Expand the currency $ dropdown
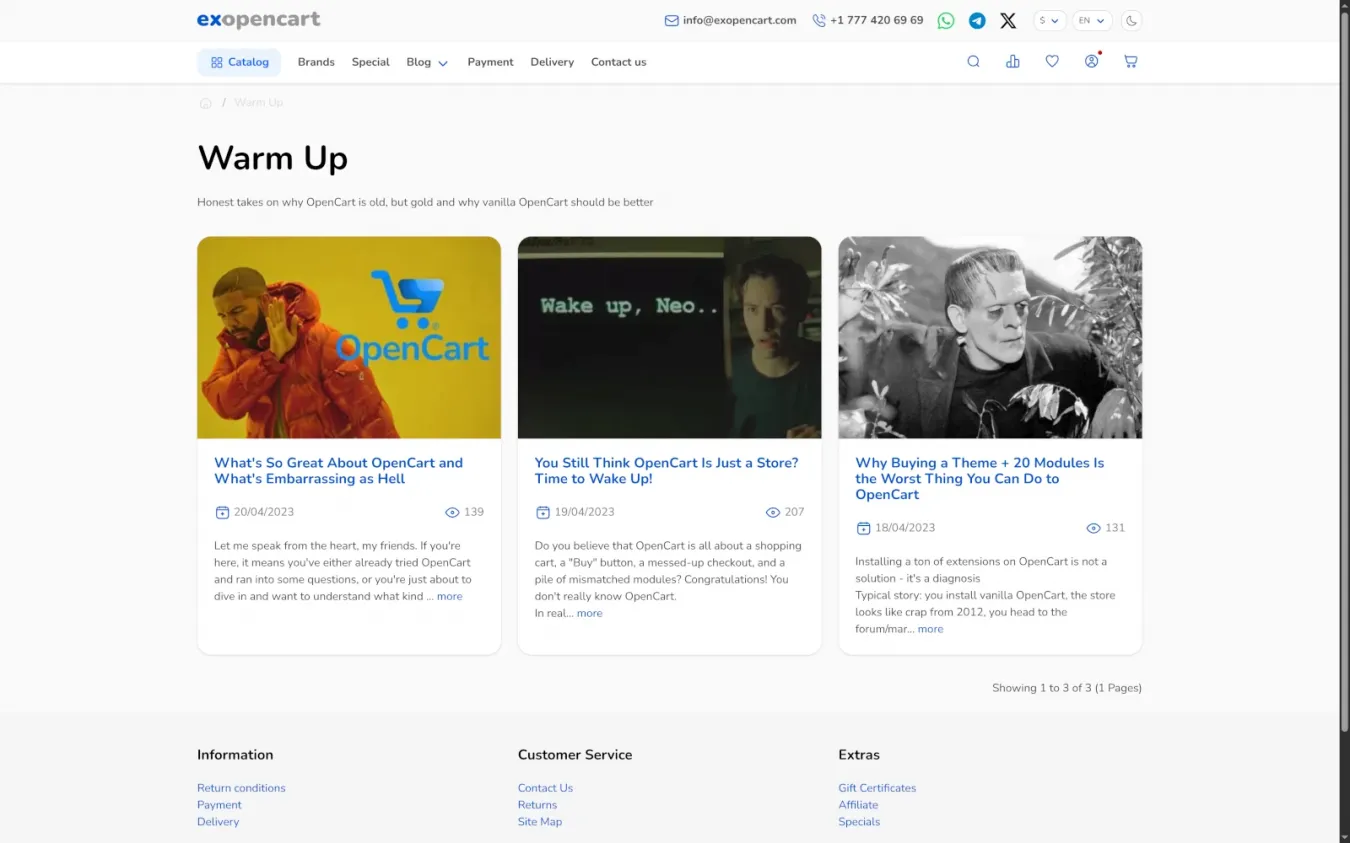The image size is (1350, 843). [x=1049, y=21]
